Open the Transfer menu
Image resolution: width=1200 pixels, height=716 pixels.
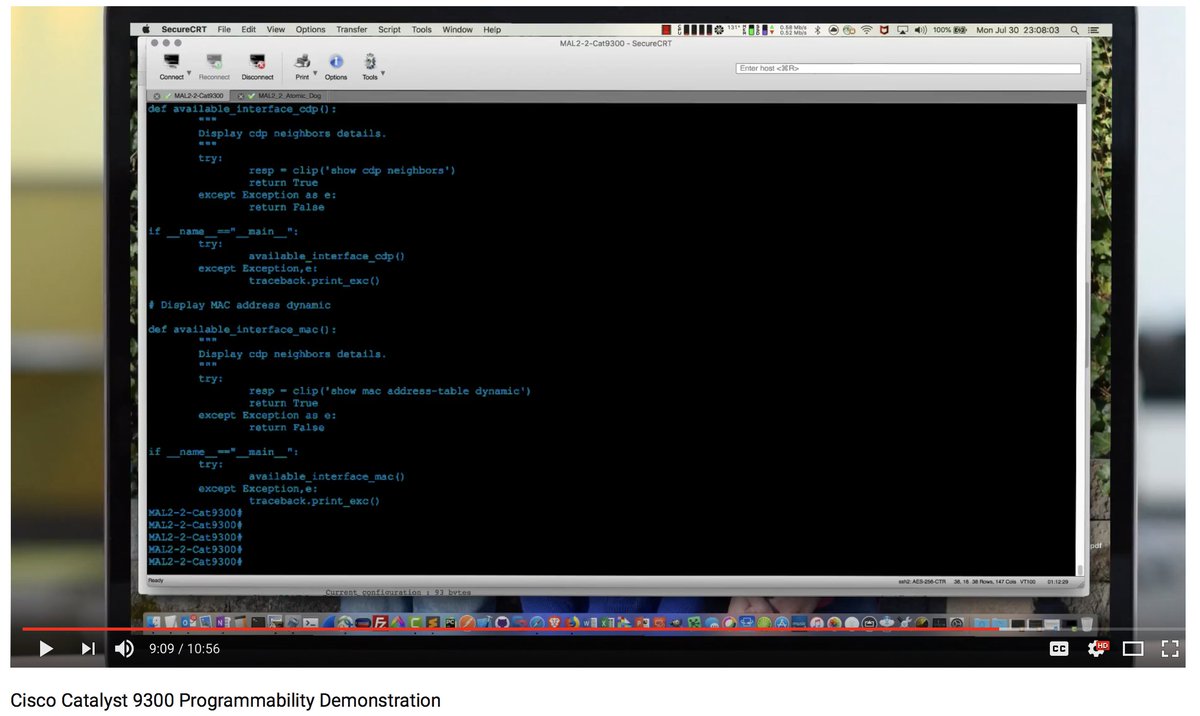pos(352,30)
